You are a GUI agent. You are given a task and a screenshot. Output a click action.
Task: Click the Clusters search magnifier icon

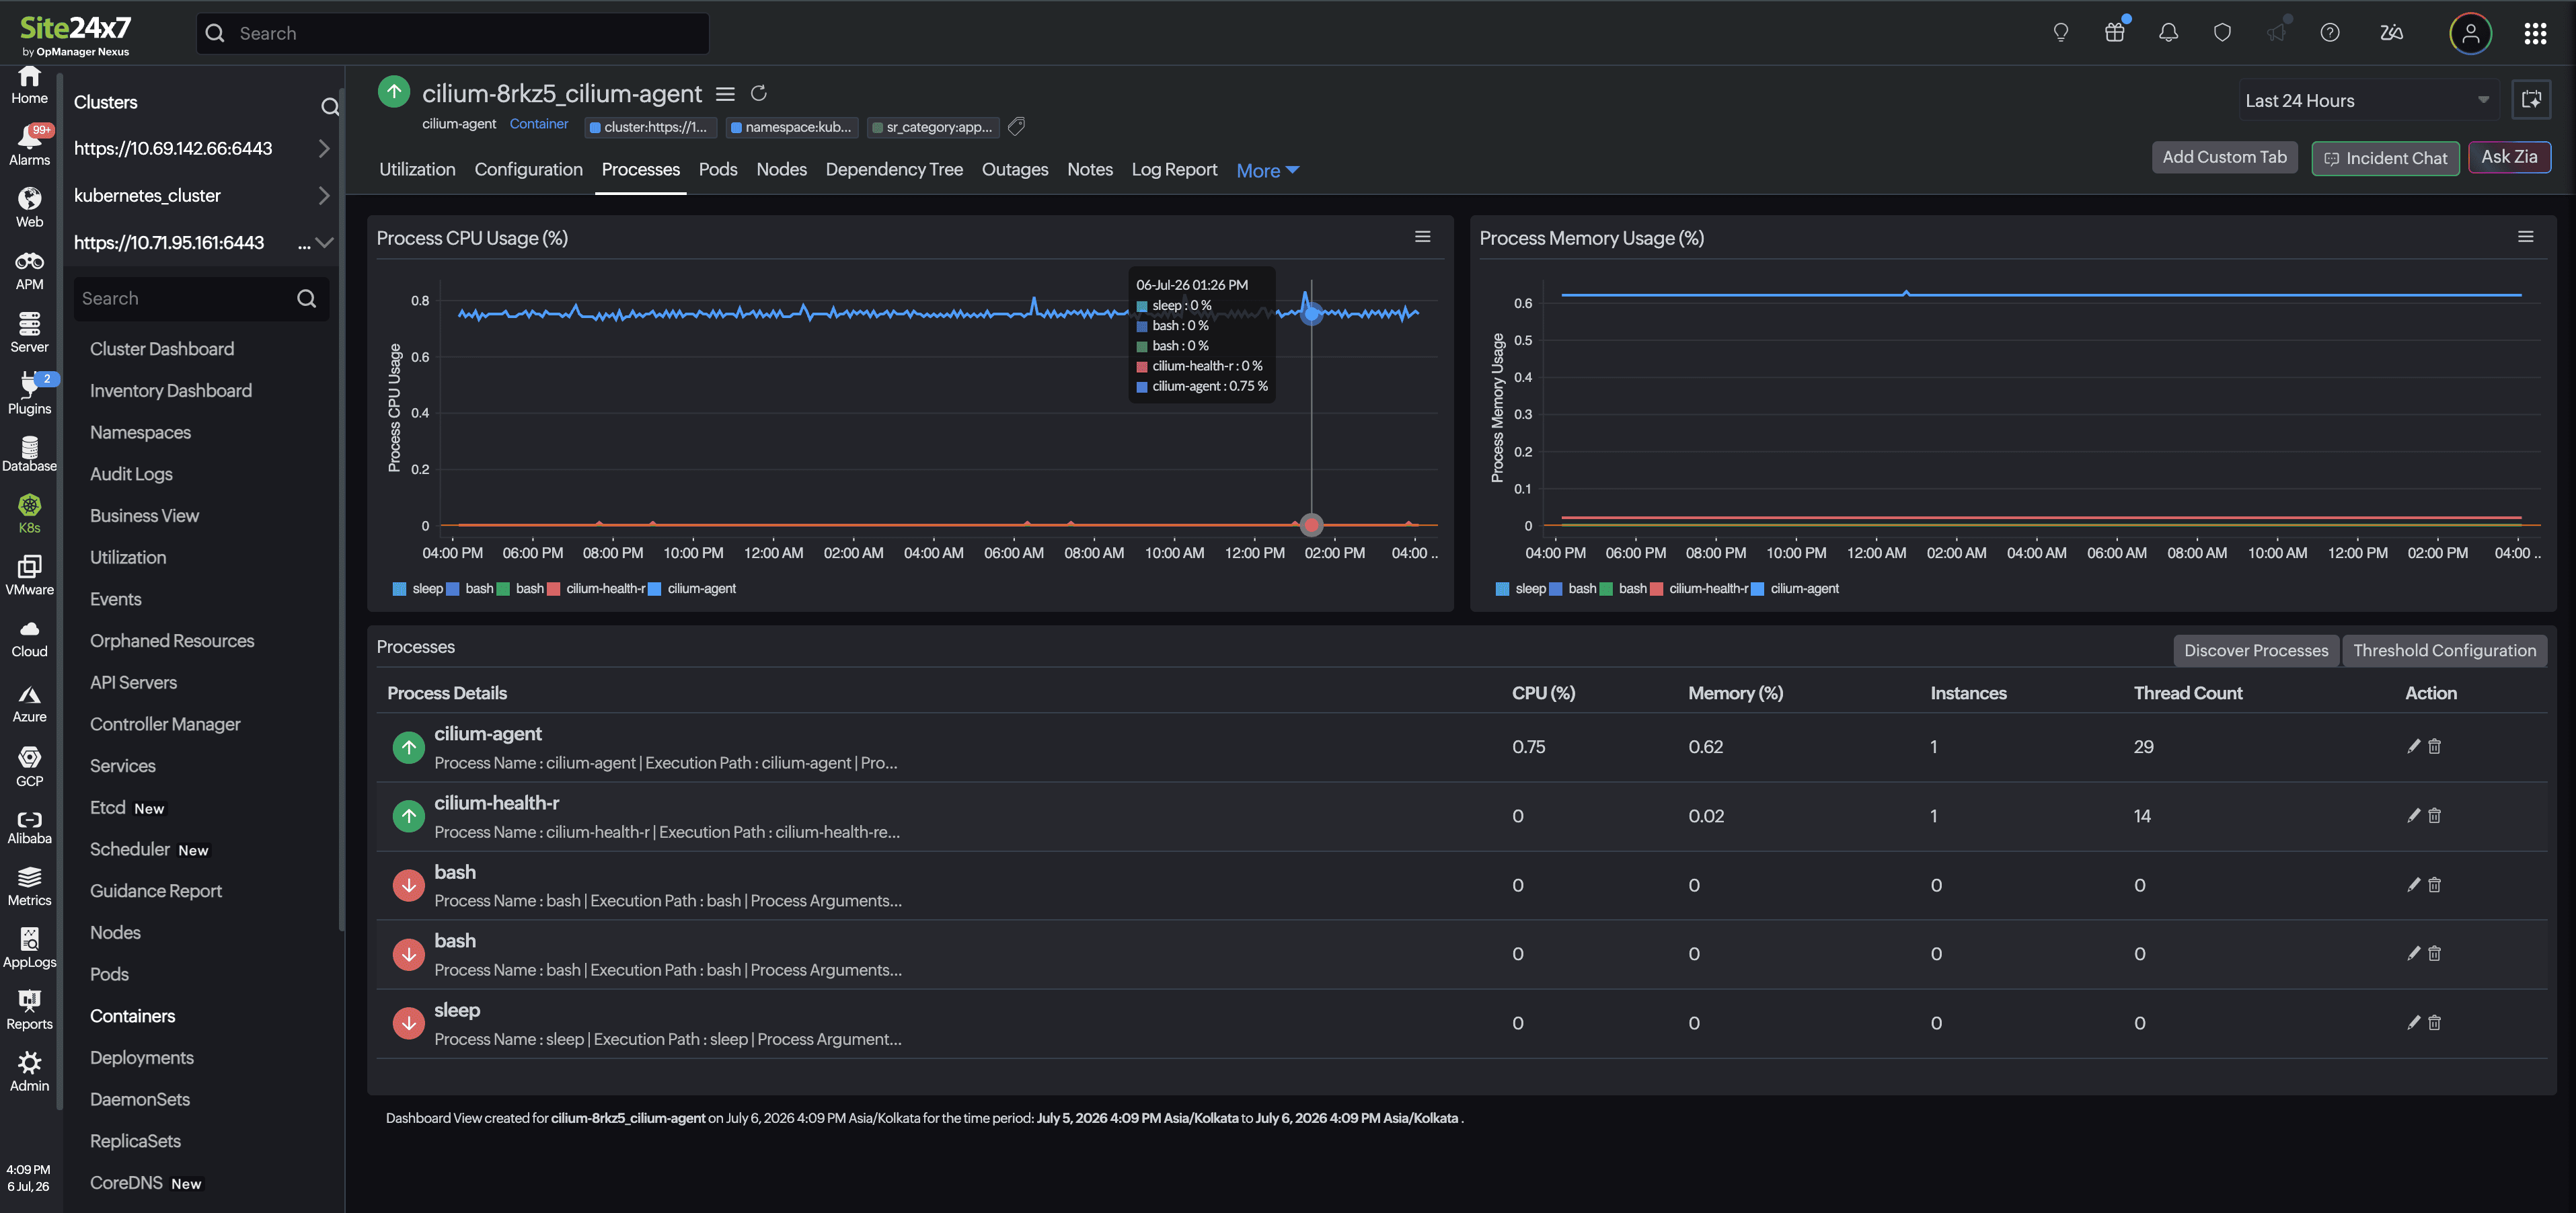(330, 107)
